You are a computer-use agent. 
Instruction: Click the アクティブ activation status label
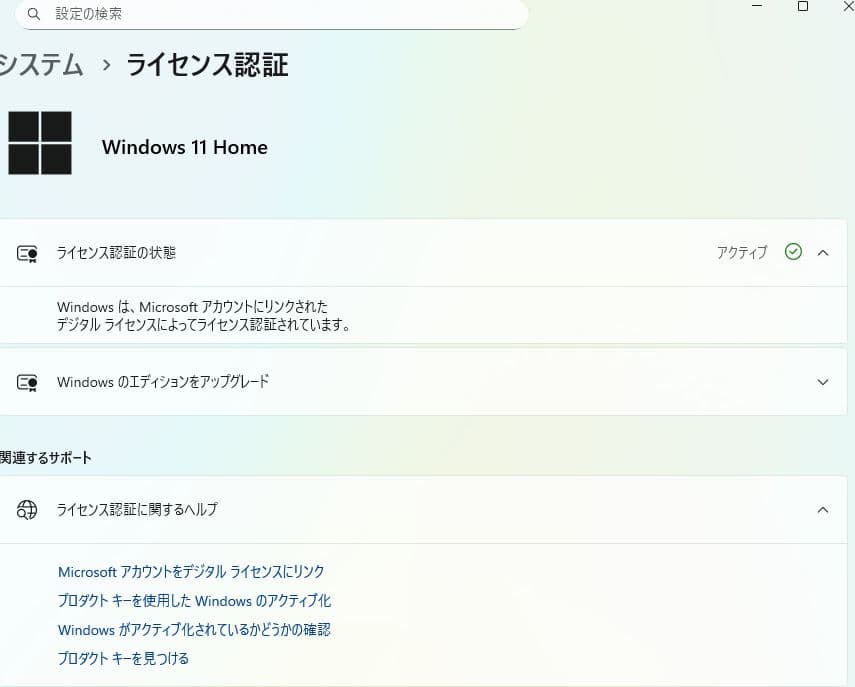click(x=742, y=252)
